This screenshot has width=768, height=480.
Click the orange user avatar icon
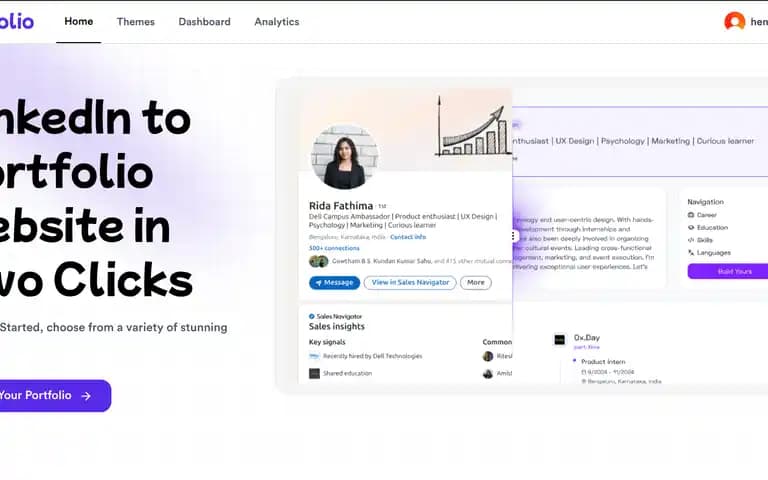point(735,21)
